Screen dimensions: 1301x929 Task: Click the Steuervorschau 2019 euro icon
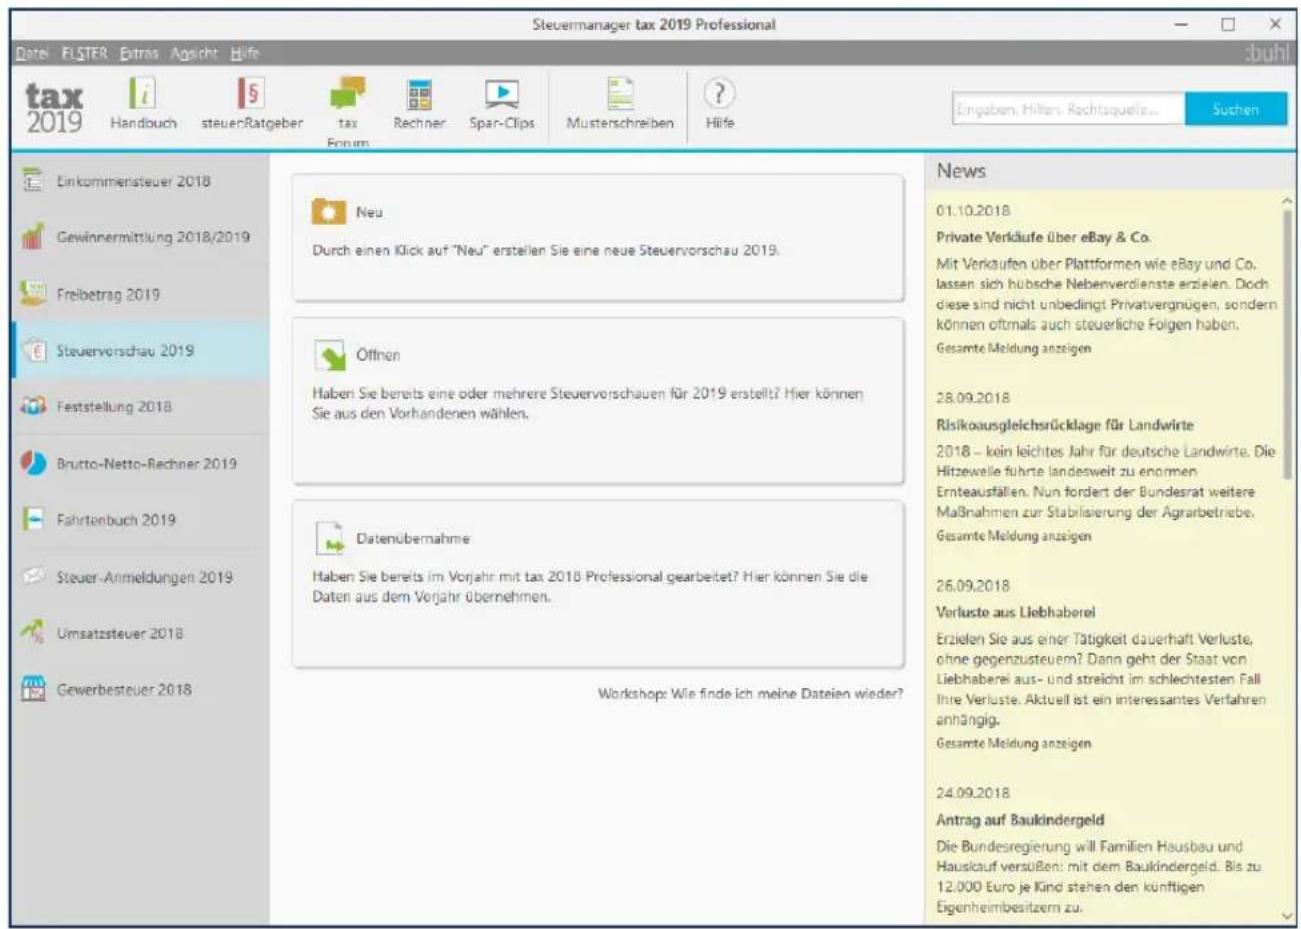34,350
